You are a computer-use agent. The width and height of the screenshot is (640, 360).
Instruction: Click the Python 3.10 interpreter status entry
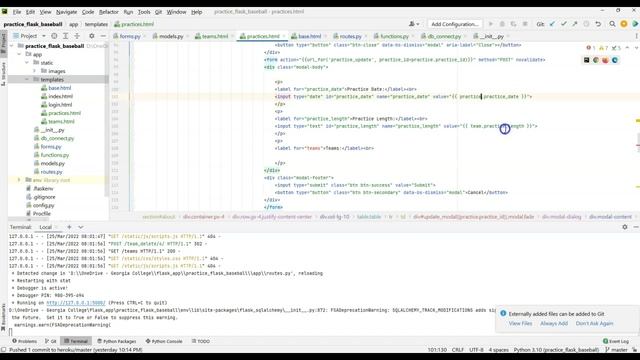(556, 350)
